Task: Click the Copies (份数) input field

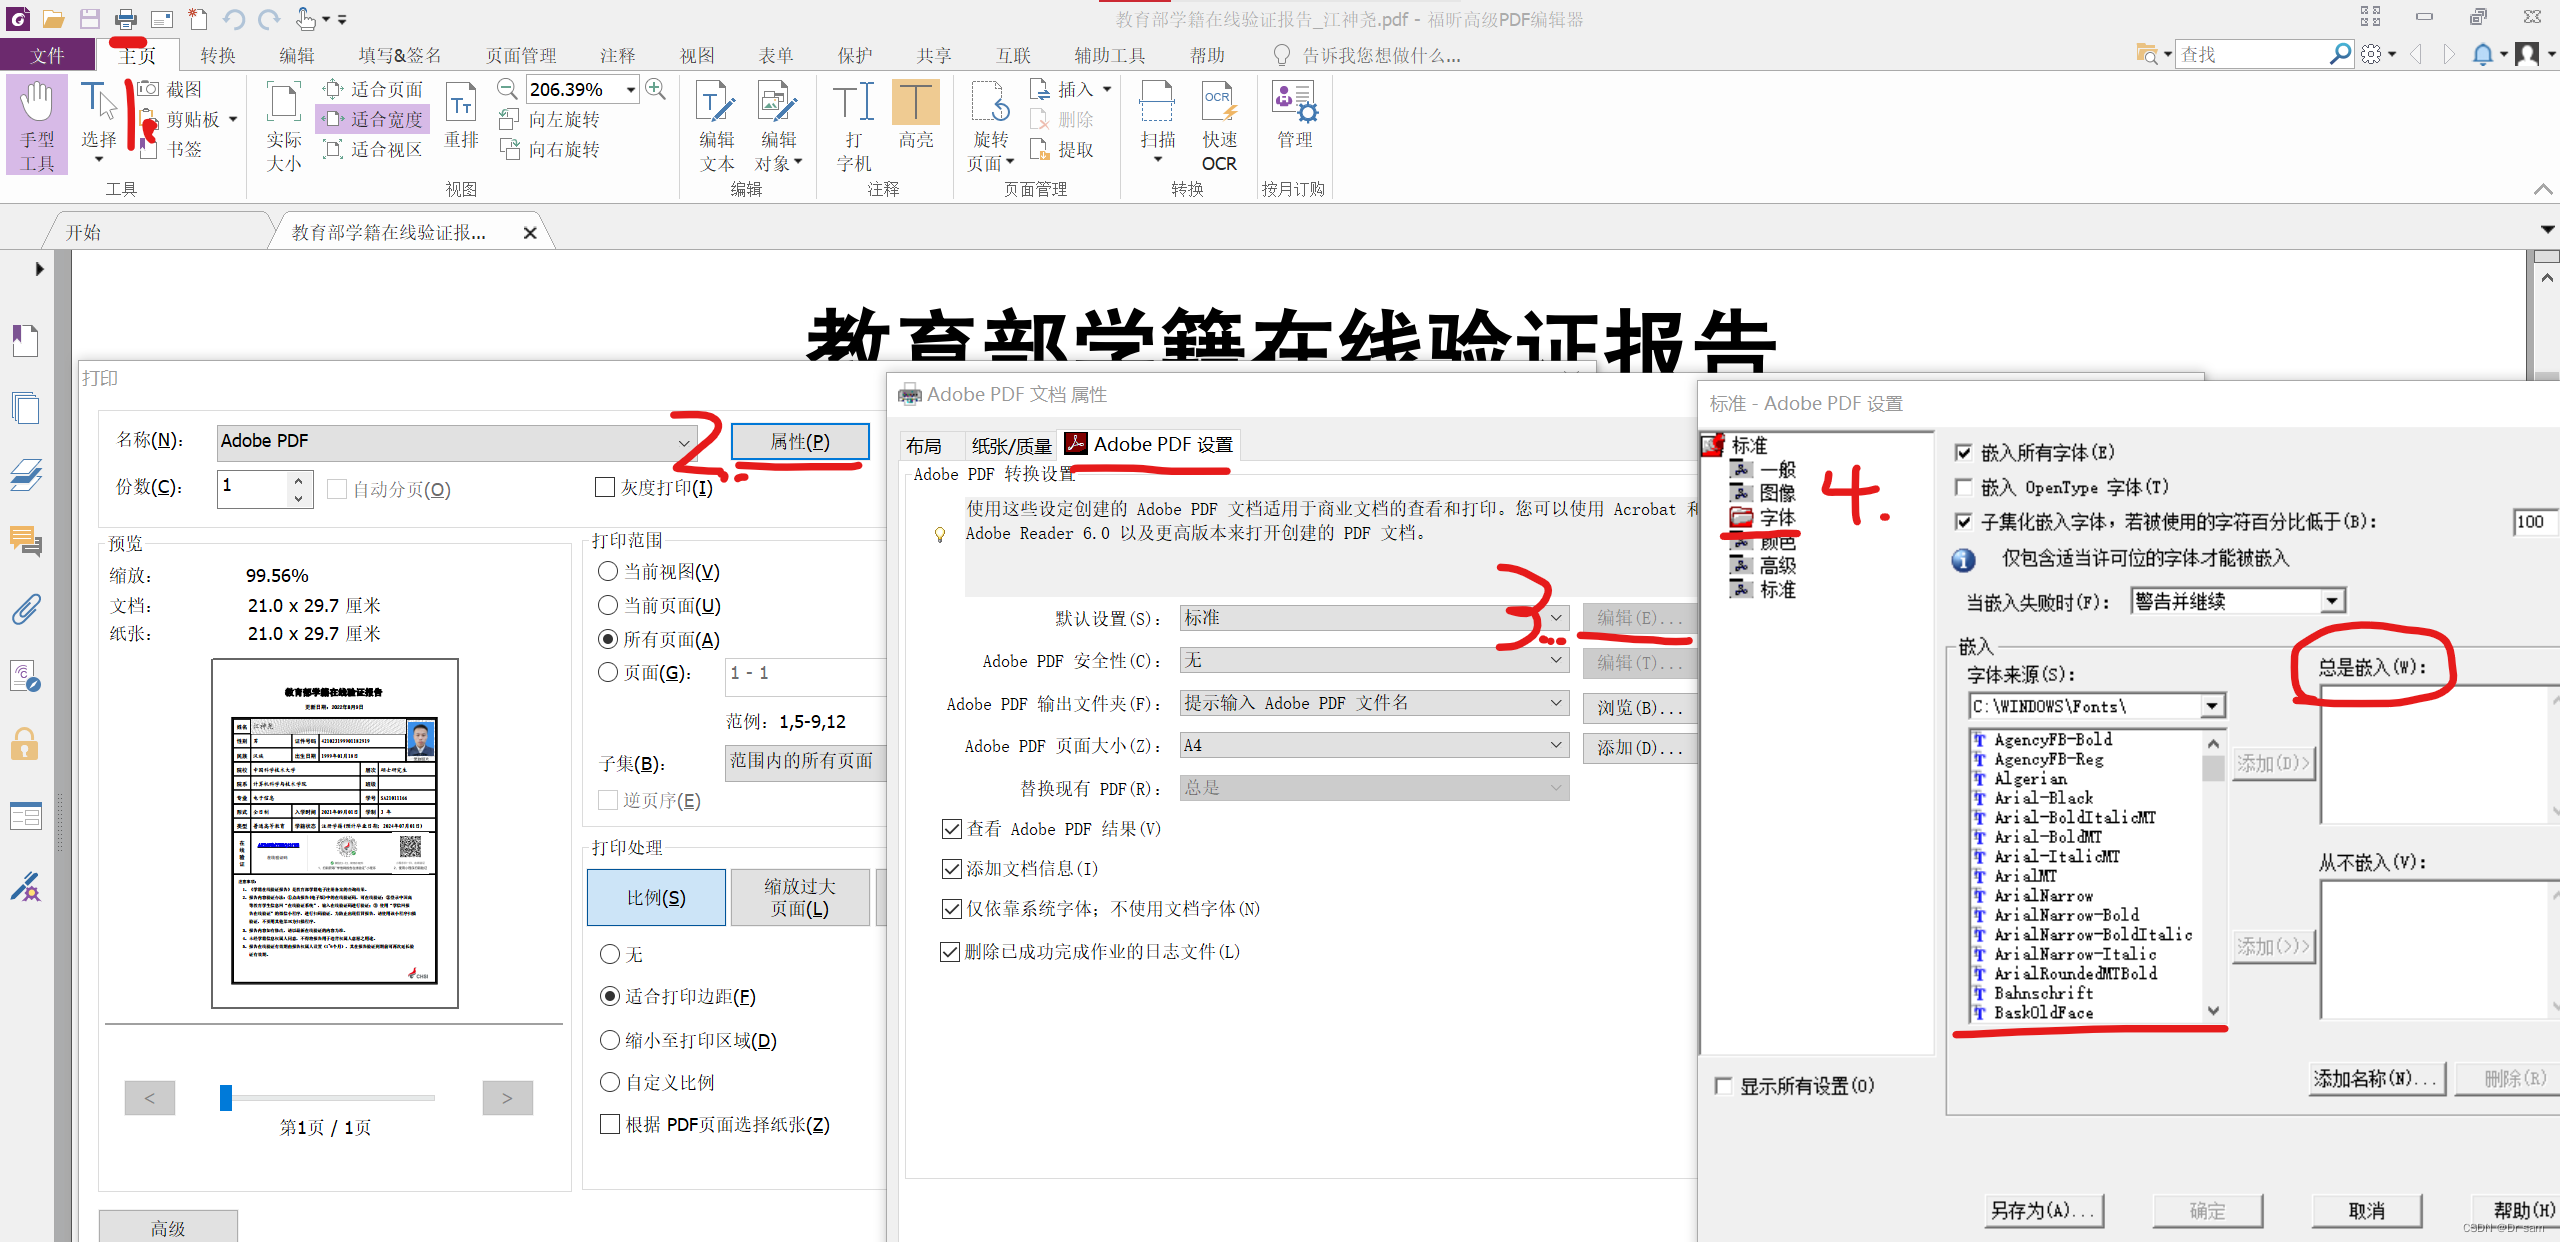Action: [254, 488]
